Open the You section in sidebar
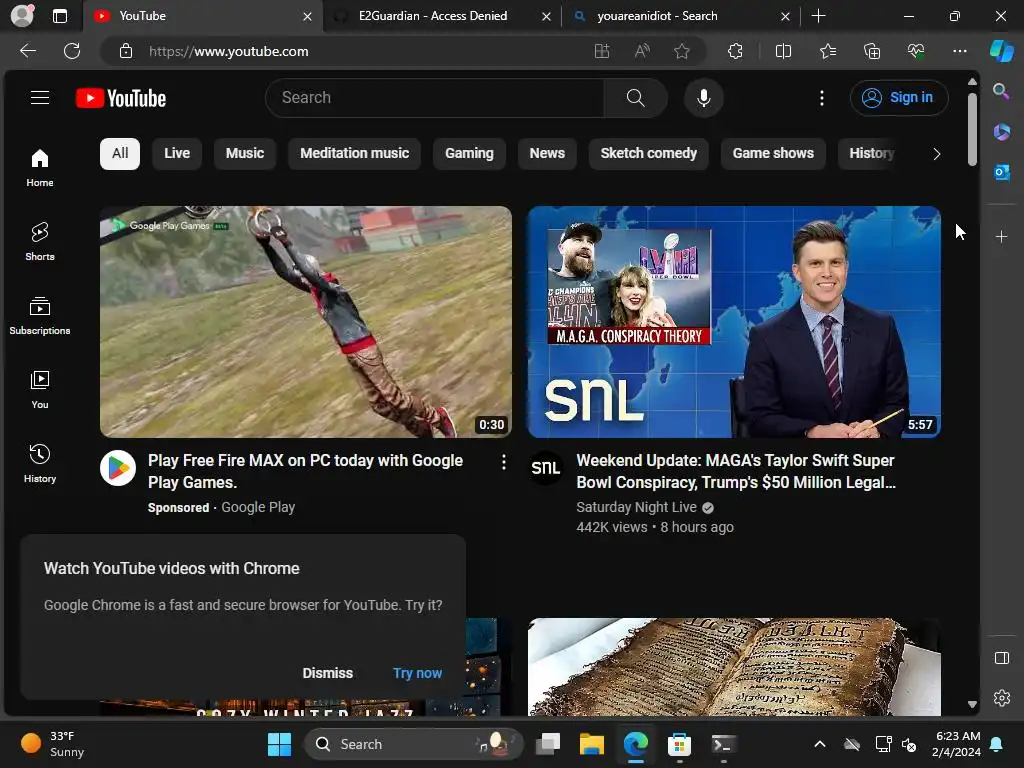 pyautogui.click(x=40, y=390)
